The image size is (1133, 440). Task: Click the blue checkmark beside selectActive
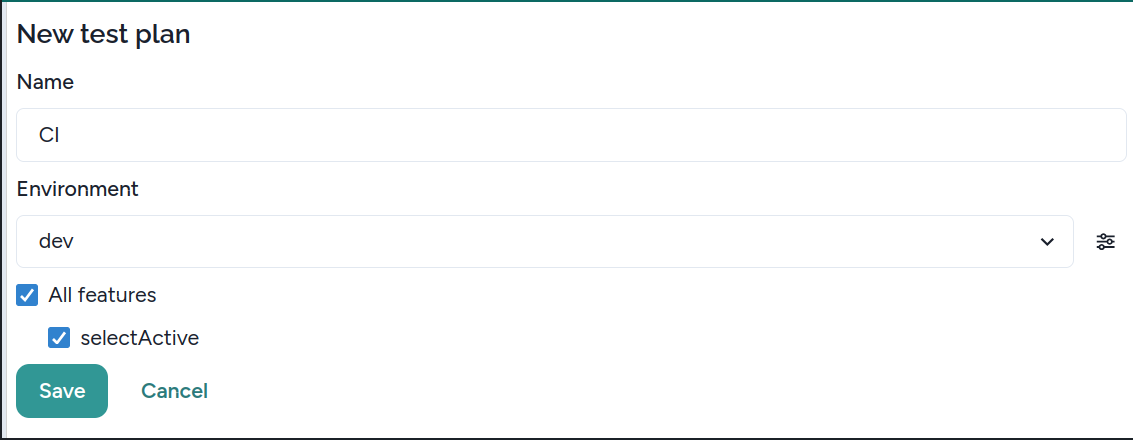tap(60, 338)
